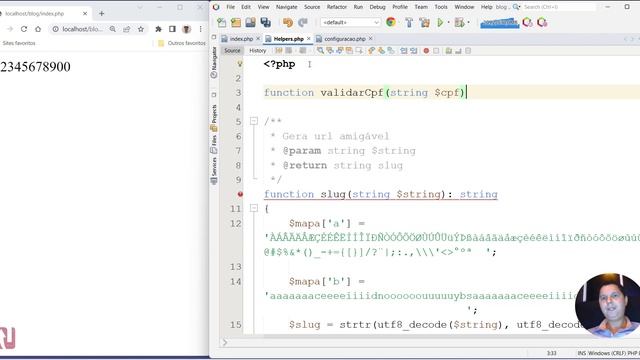
Task: Click the Open Project icon in NetBeans toolbar
Action: pos(251,22)
